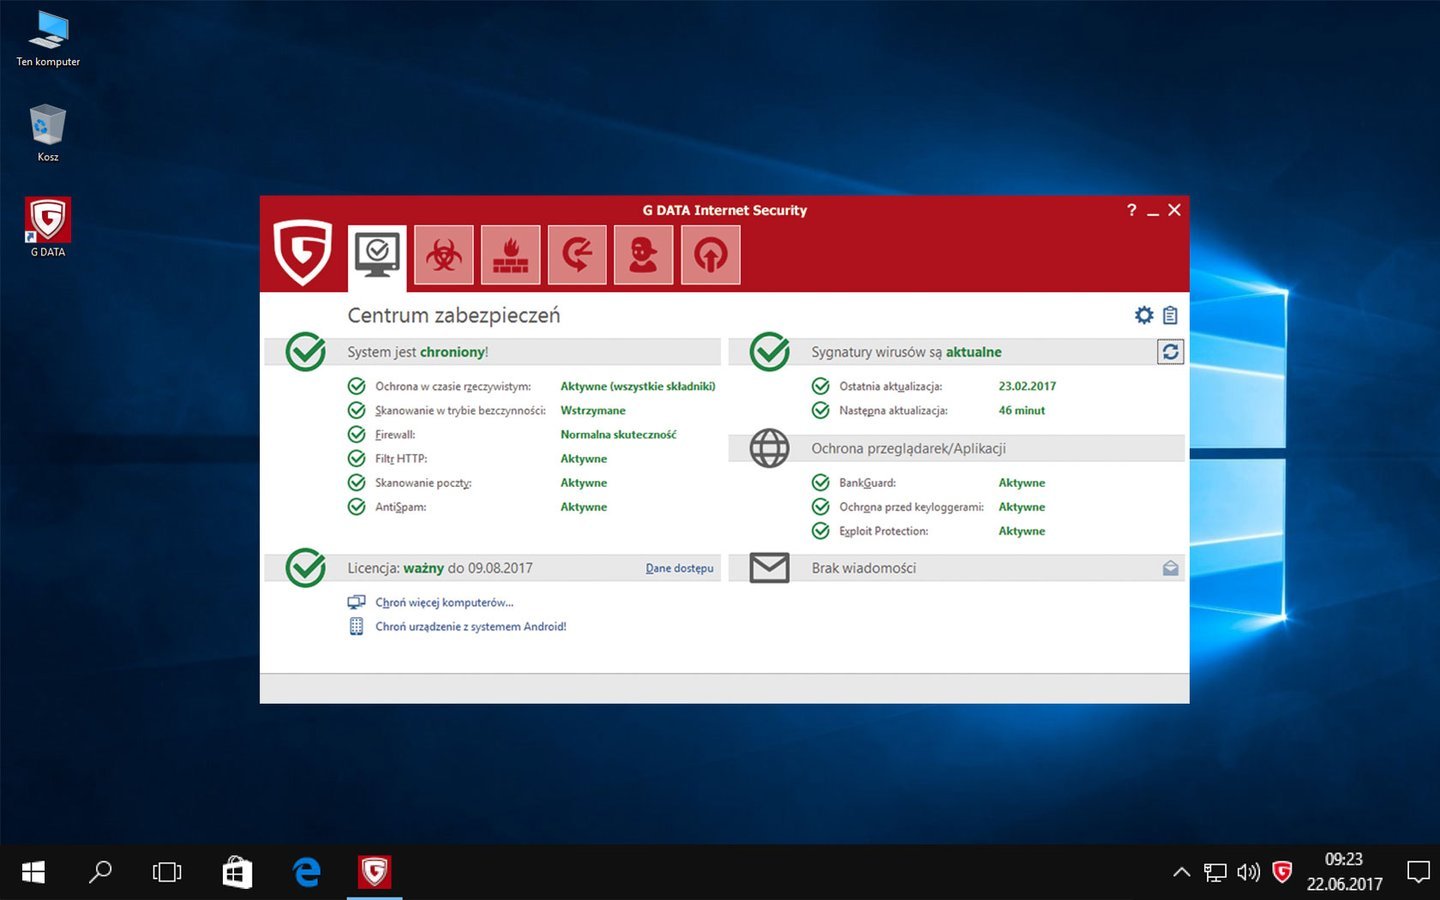Toggle the Firewall status entry
The image size is (1440, 900).
[618, 435]
